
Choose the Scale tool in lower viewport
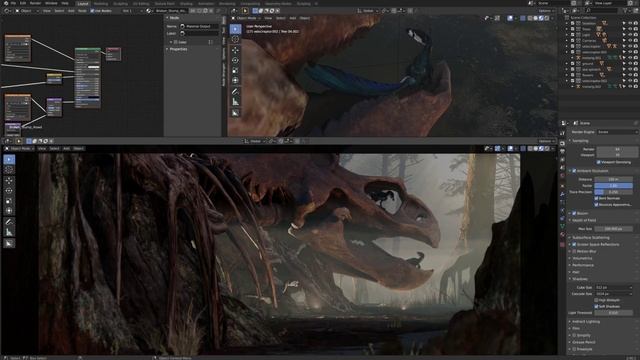coord(9,201)
